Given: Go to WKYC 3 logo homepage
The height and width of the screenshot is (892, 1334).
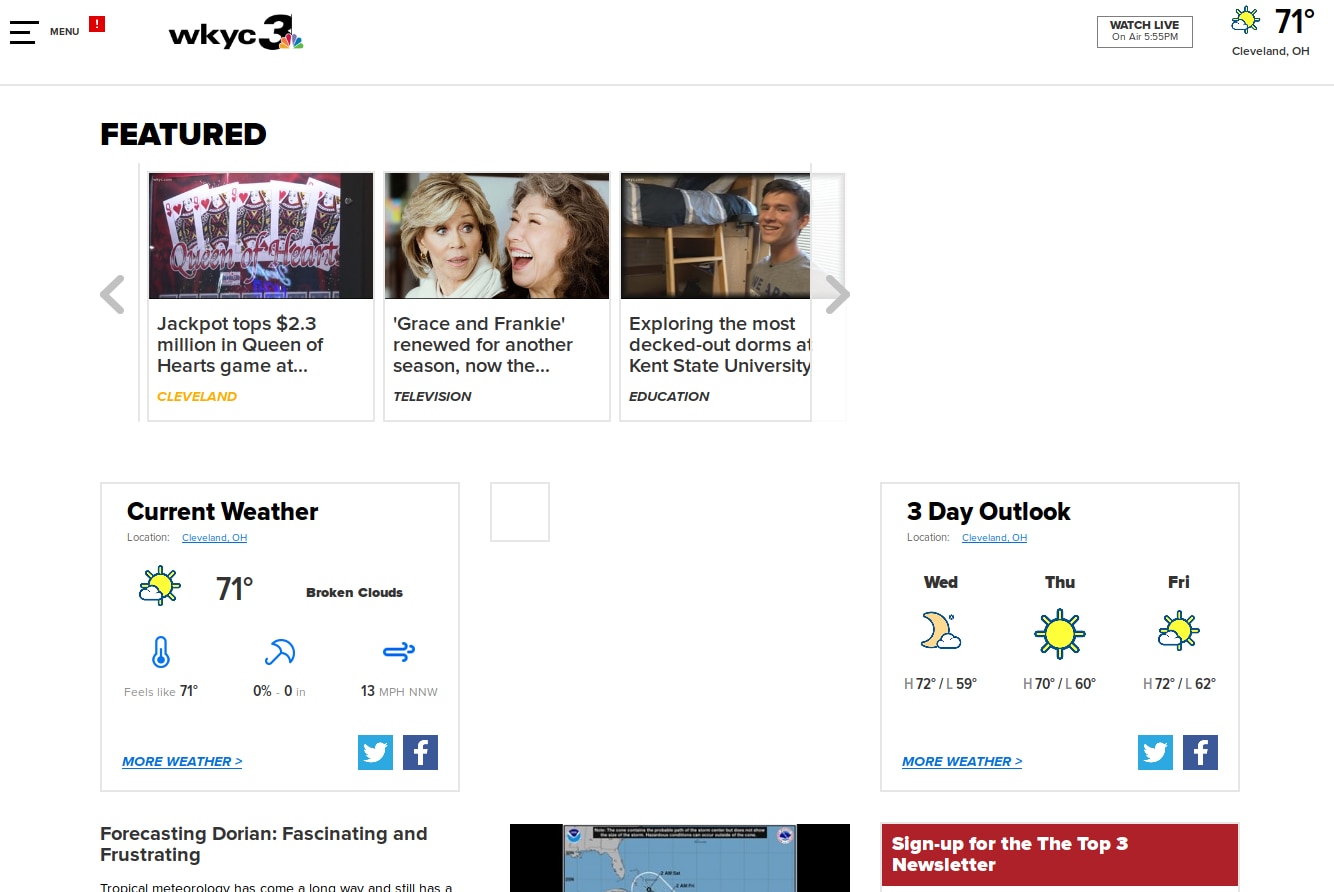Looking at the screenshot, I should point(236,32).
